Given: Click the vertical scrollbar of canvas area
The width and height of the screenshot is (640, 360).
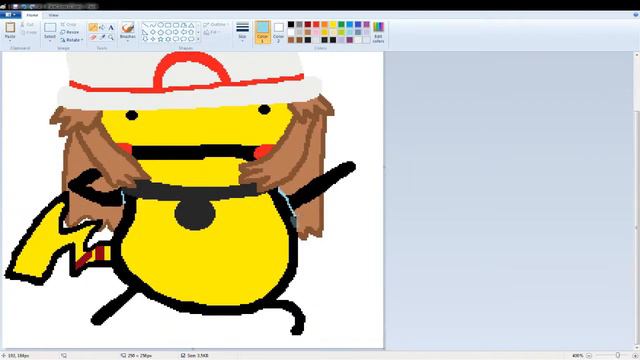Looking at the screenshot, I should [637, 200].
